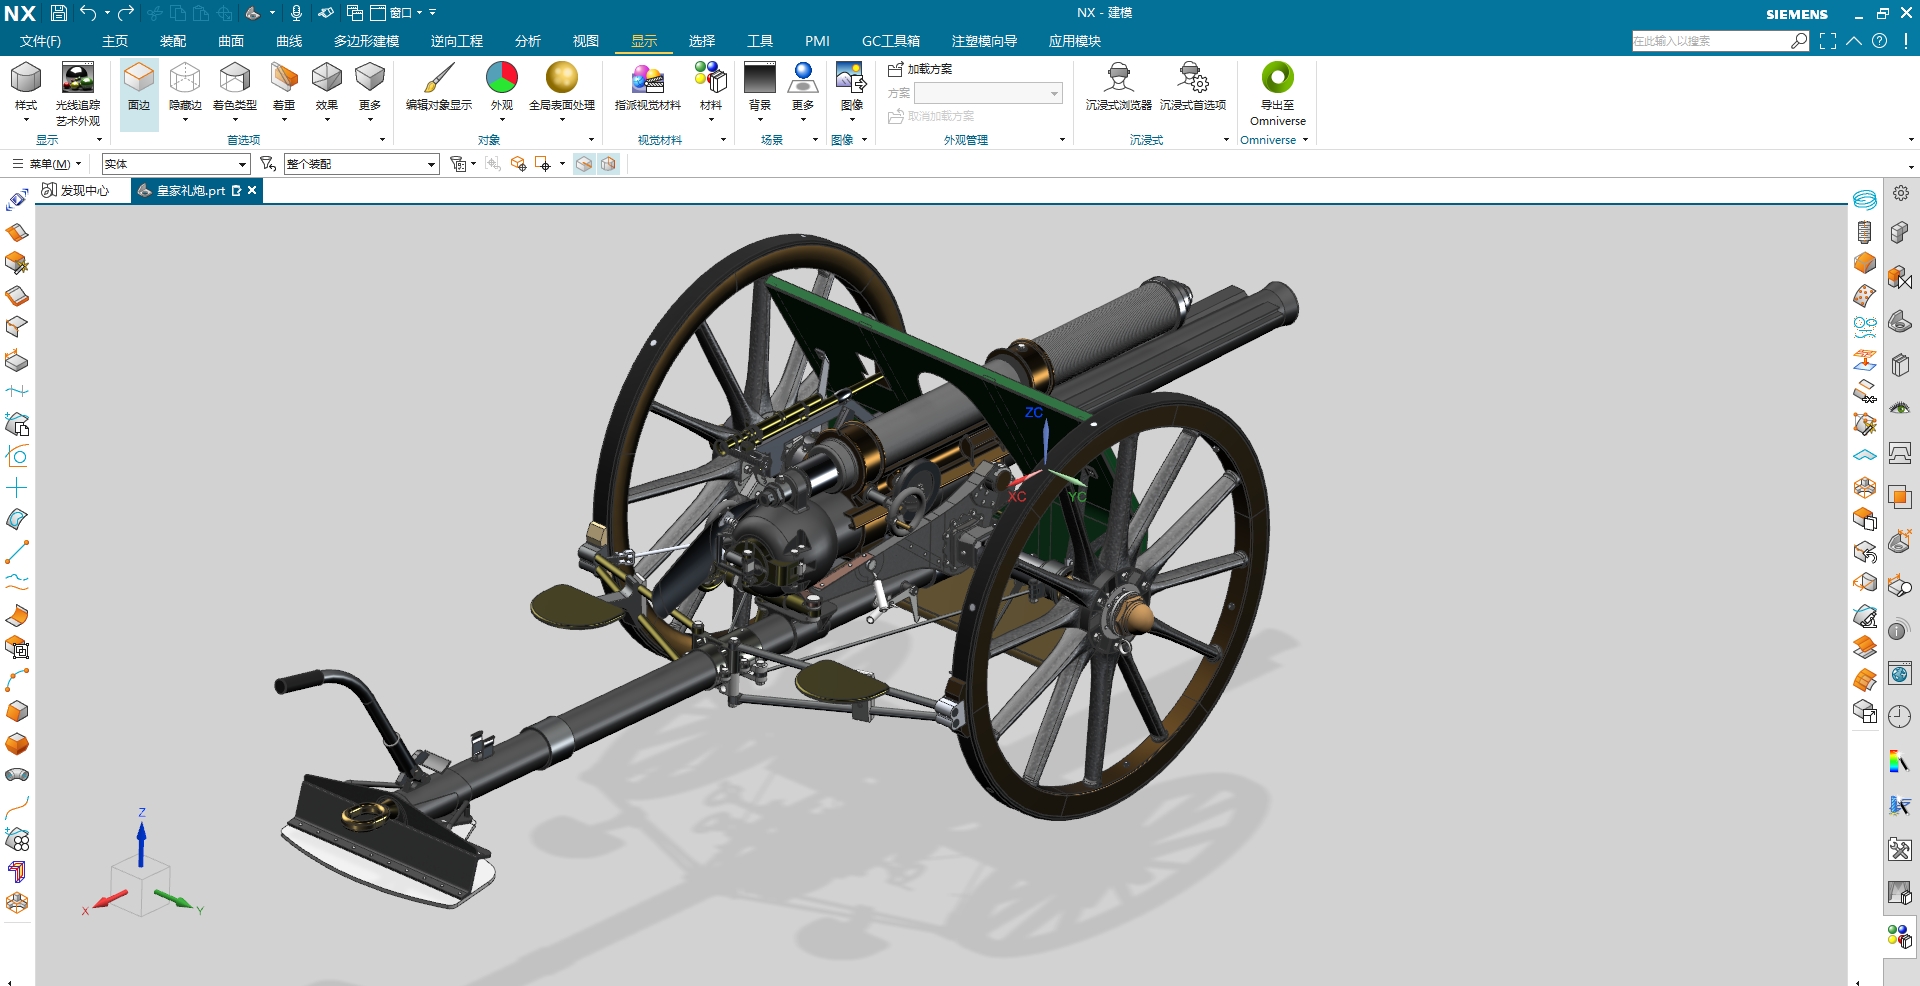Image resolution: width=1920 pixels, height=986 pixels.
Task: Open 沉浸式首选项 immersive preferences
Action: 1192,79
